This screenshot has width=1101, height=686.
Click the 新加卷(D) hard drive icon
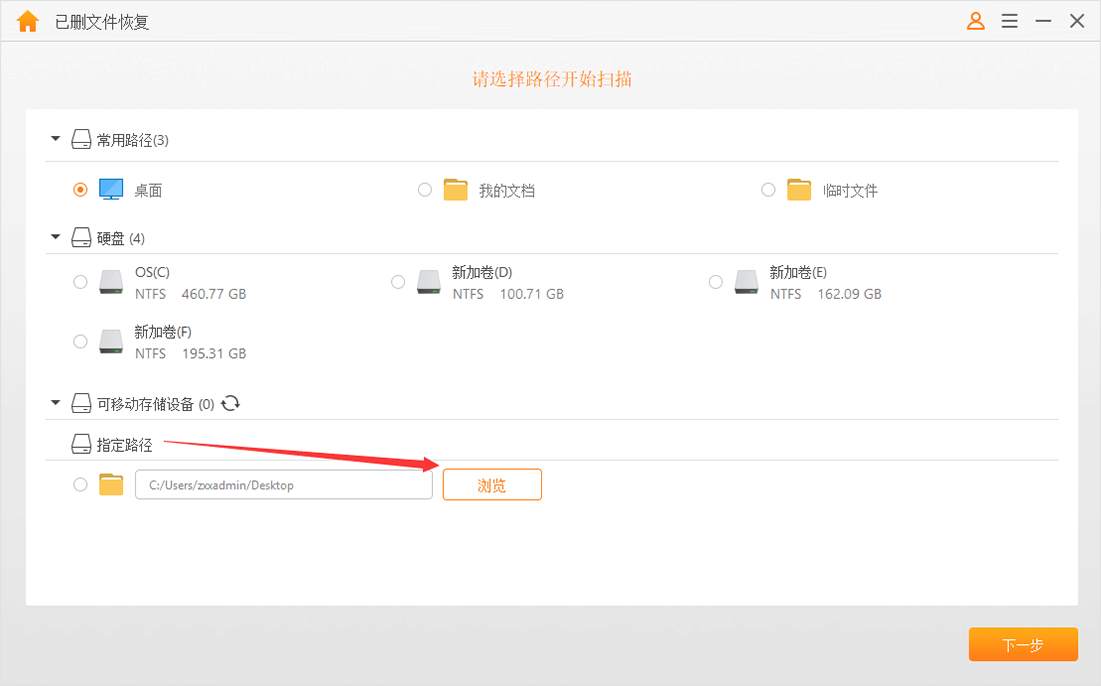click(428, 282)
